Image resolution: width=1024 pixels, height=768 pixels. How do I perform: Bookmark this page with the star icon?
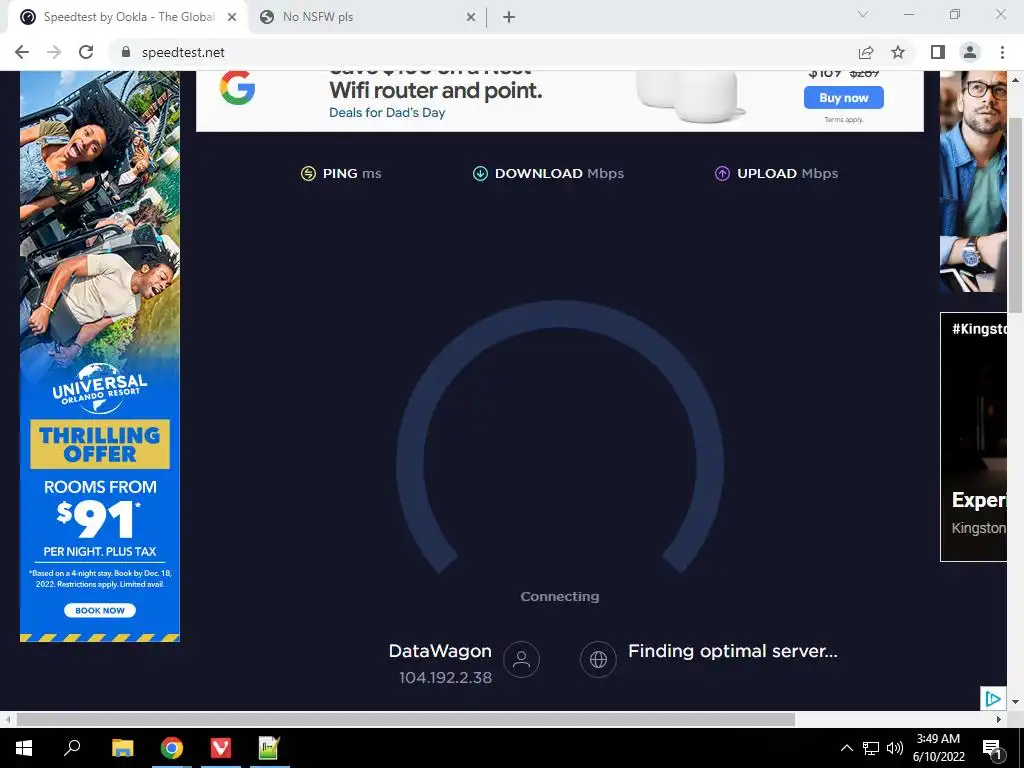pyautogui.click(x=898, y=52)
